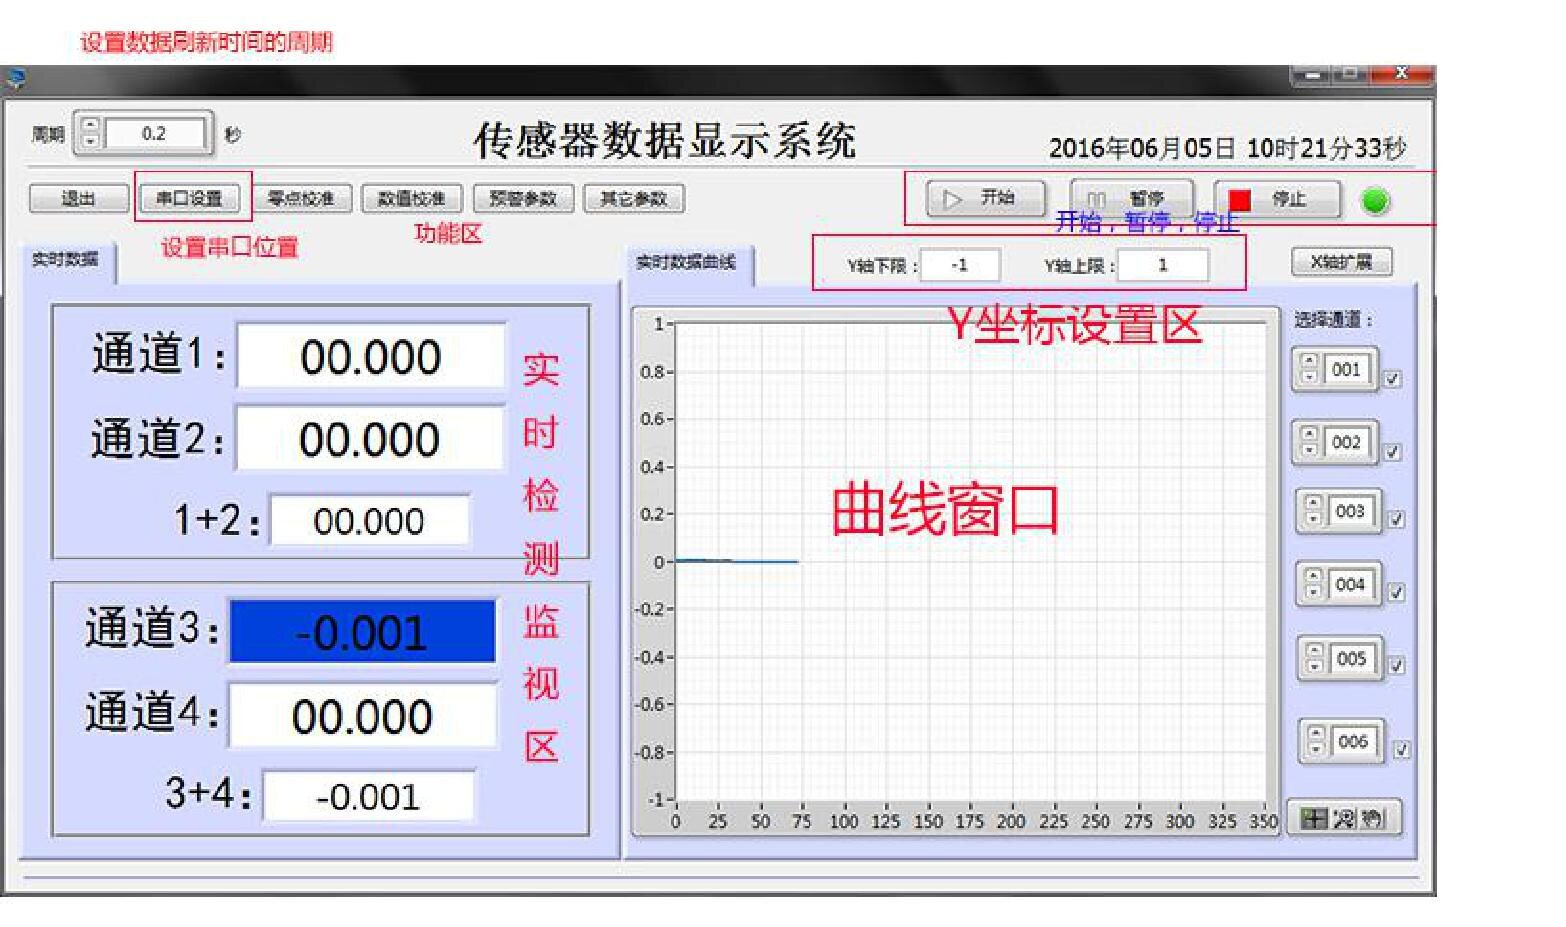Switch to the 实时数据曲线 tab
Screen dimensions: 1566x927
tap(687, 263)
